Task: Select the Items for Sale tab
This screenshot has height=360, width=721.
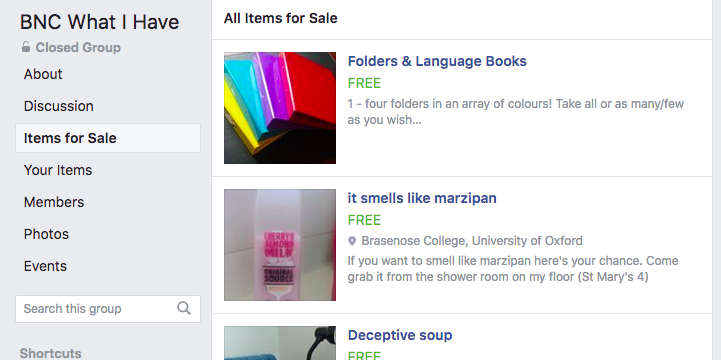Action: 108,138
